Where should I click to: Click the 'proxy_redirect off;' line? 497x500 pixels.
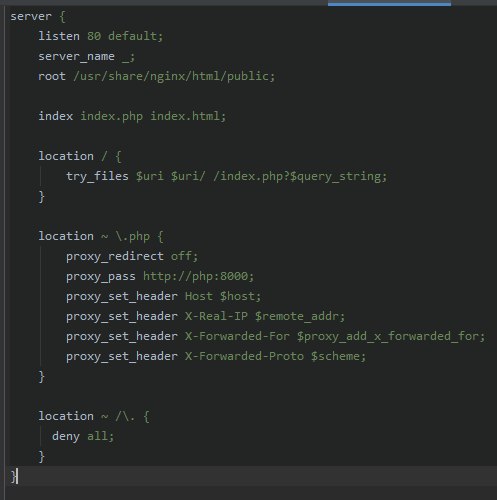click(x=132, y=256)
